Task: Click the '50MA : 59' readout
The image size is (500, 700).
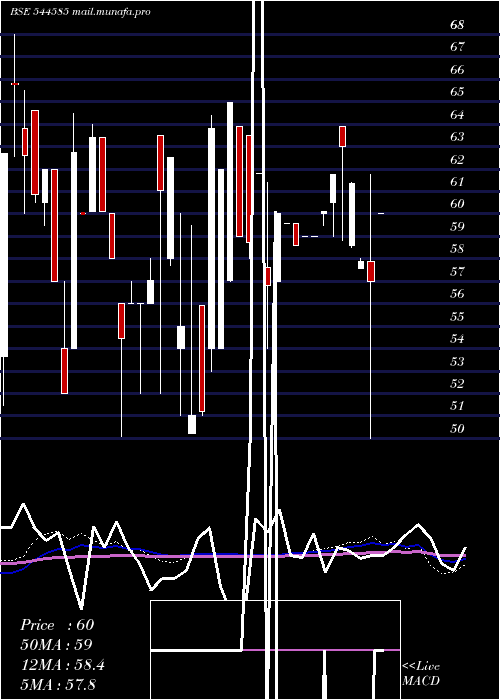Action: point(56,645)
